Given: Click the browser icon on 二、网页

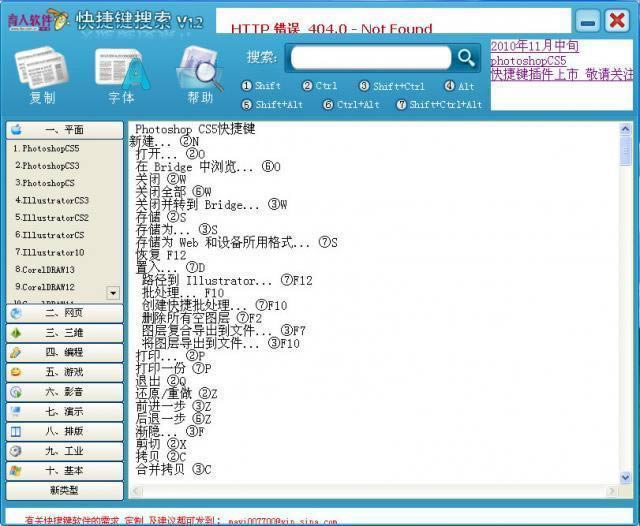Looking at the screenshot, I should pos(16,313).
